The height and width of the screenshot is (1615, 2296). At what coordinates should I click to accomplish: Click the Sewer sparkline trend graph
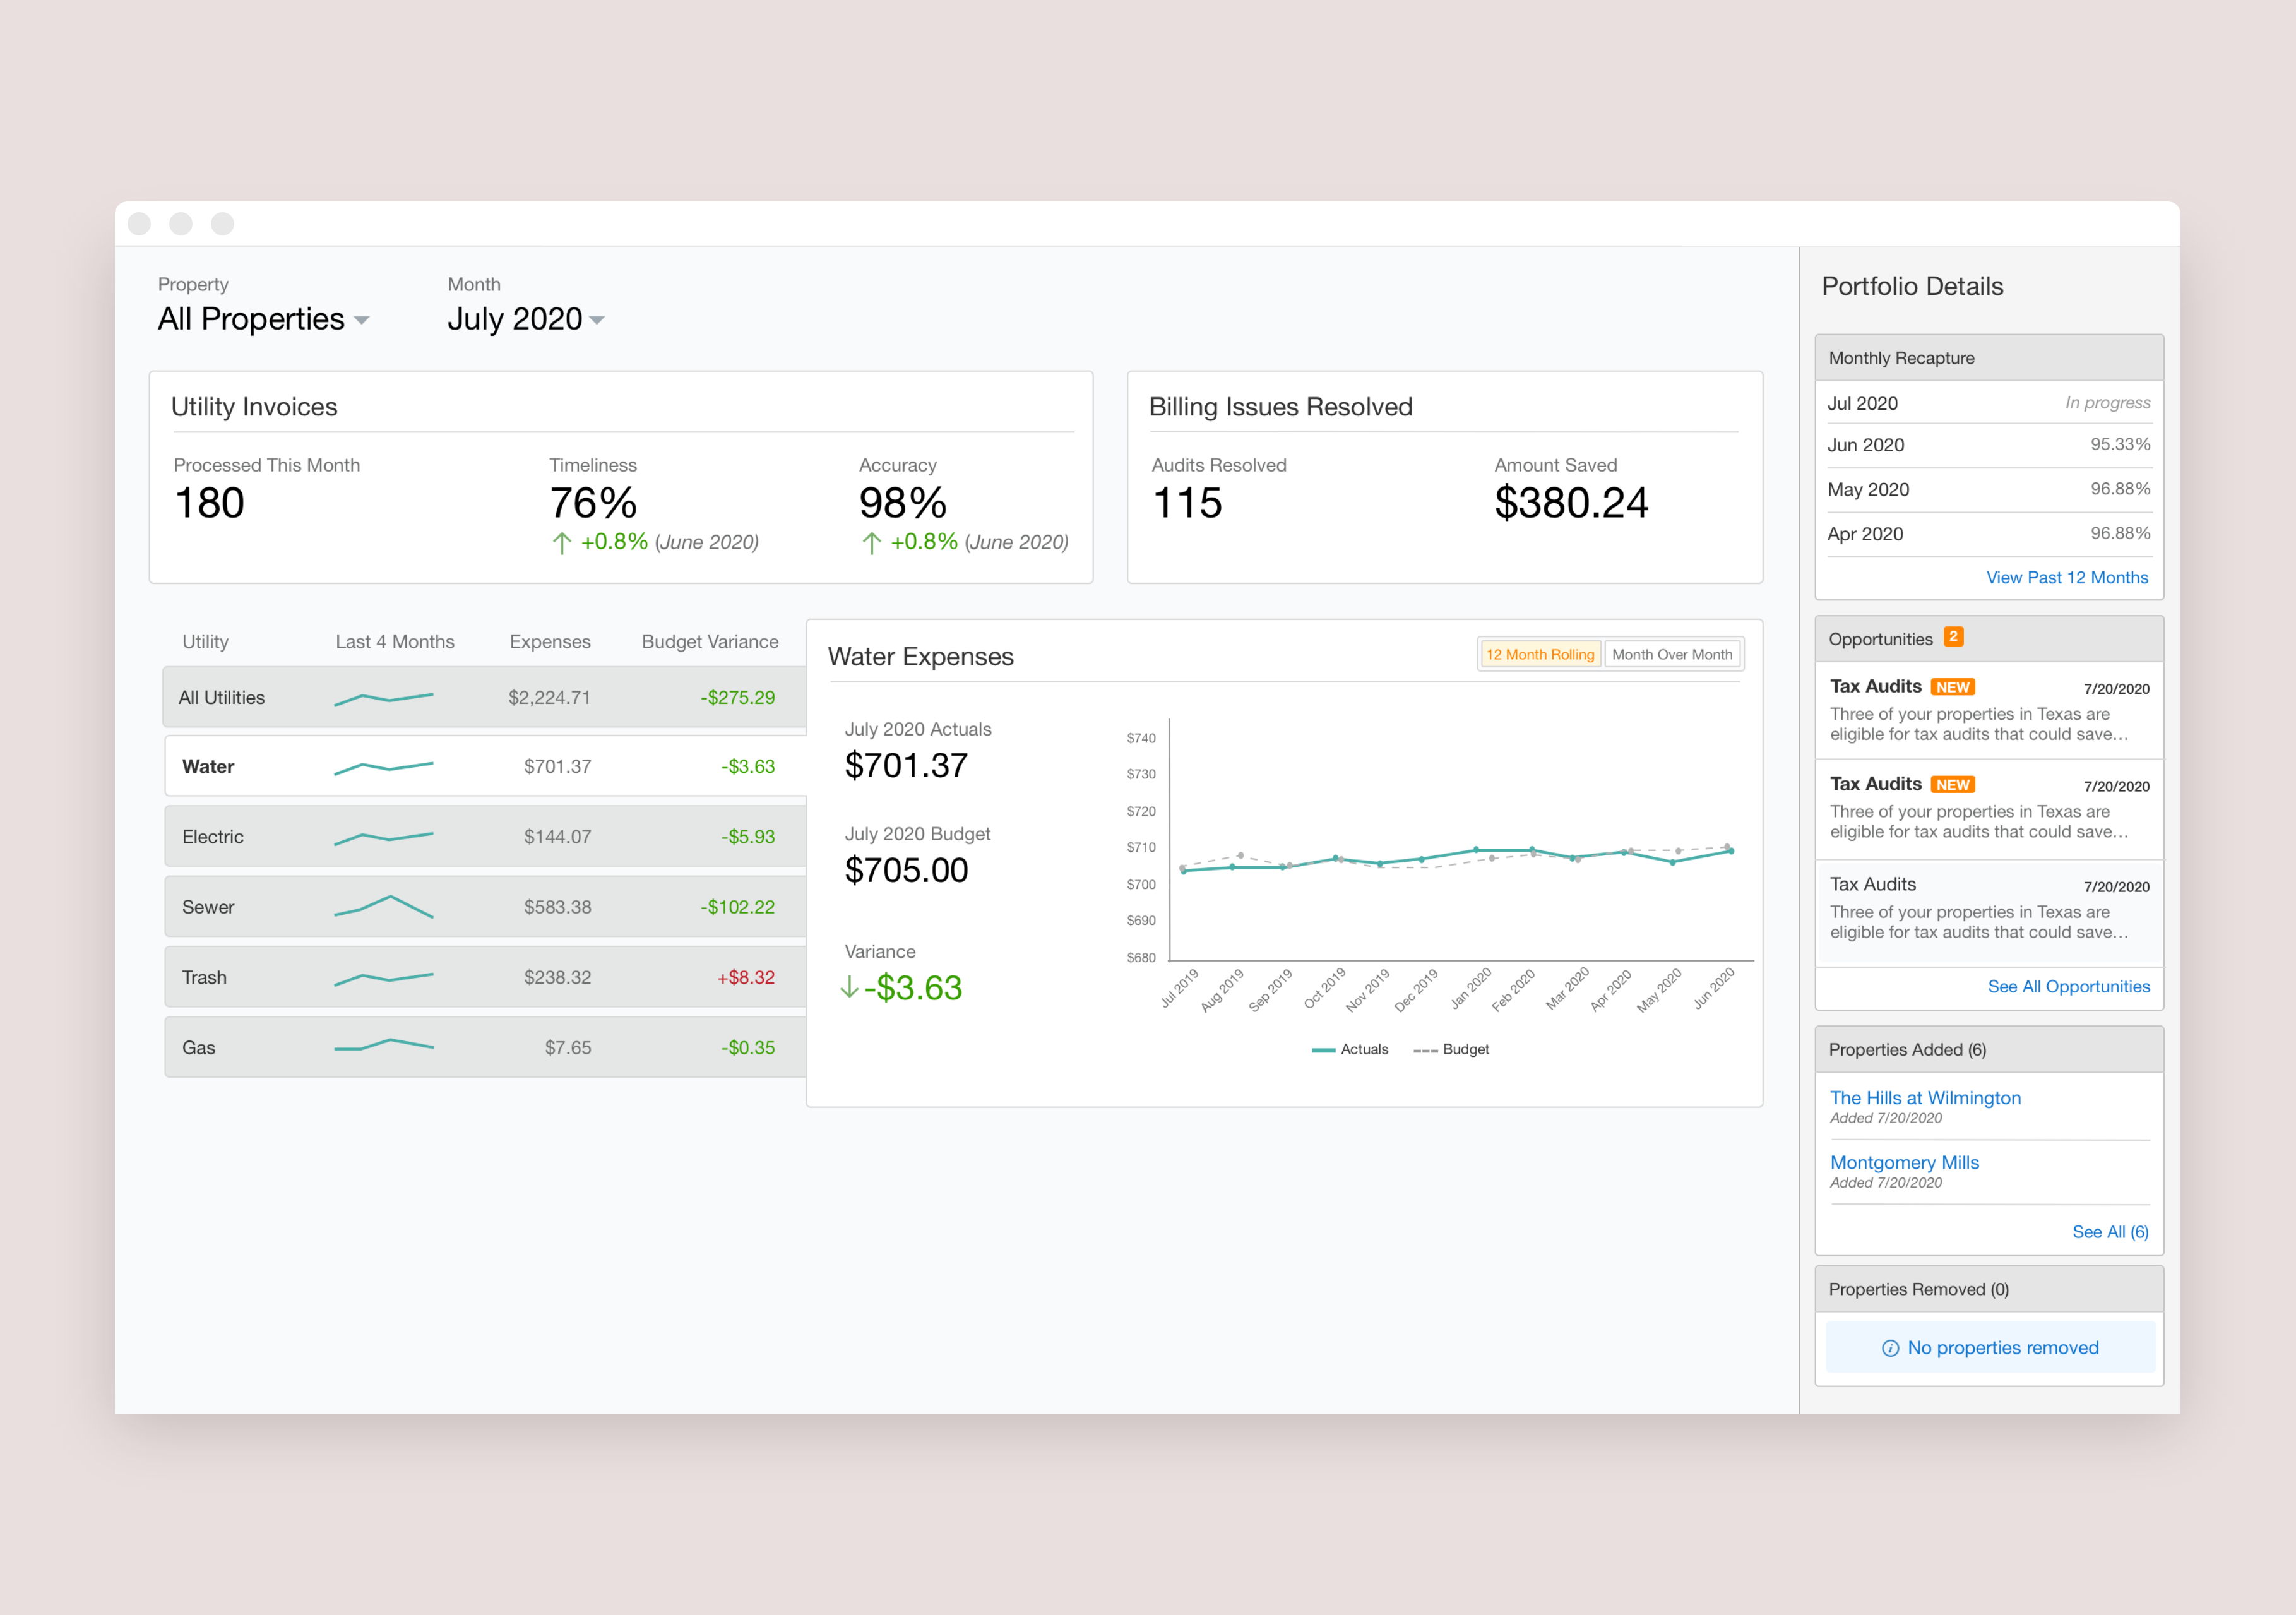[x=383, y=907]
